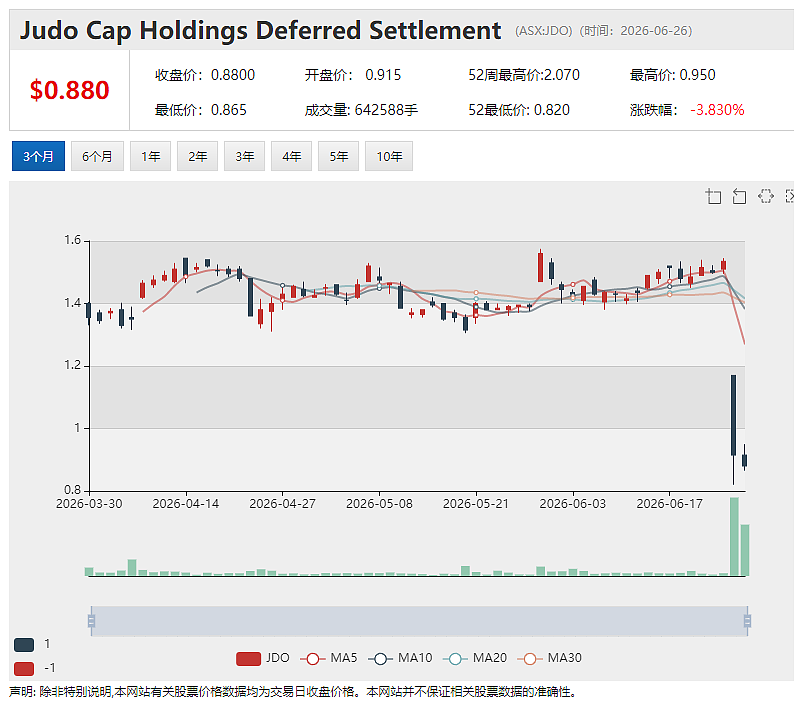Activate the area zoom tool icon
The image size is (805, 716).
pos(713,197)
